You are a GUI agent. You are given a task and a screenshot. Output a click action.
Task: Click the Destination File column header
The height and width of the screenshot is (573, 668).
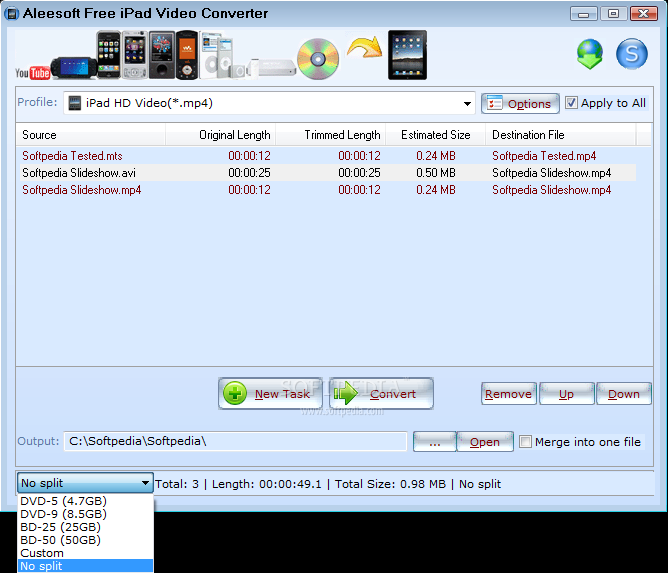point(561,135)
